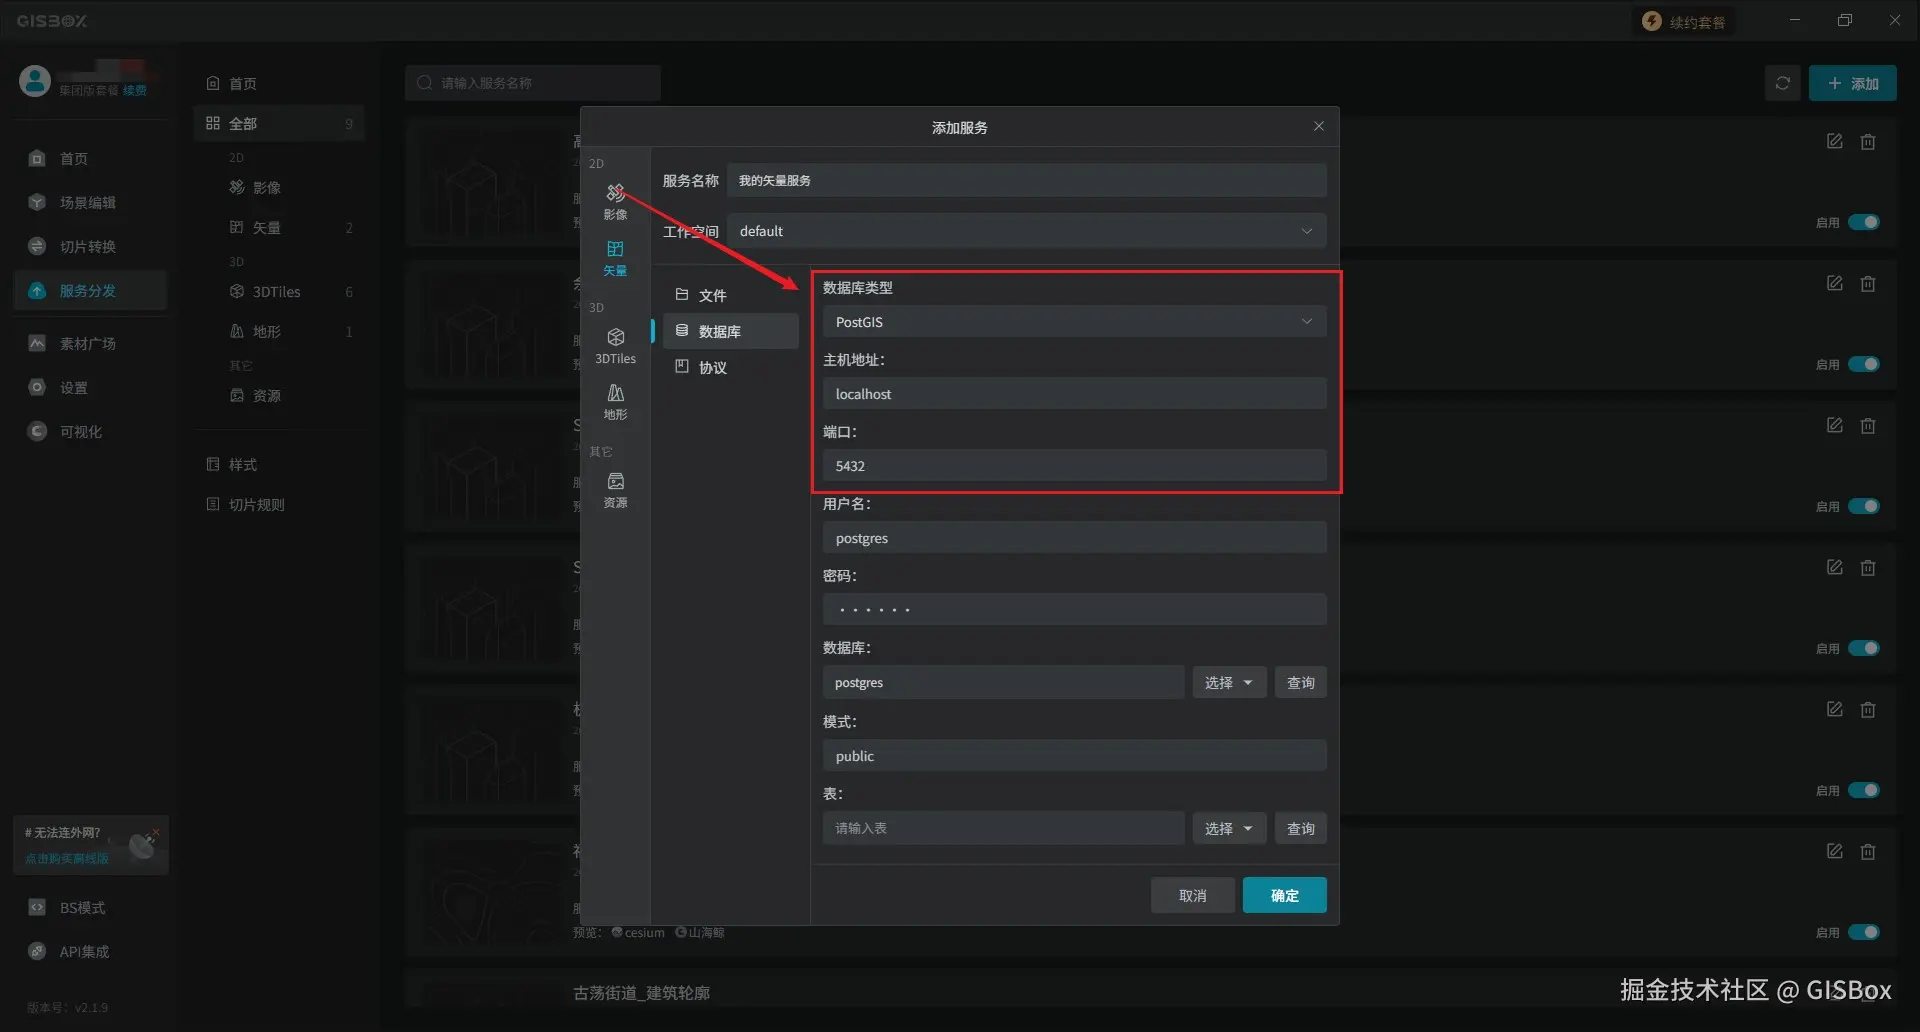The height and width of the screenshot is (1032, 1920).
Task: Open the 样式 section
Action: (x=279, y=464)
